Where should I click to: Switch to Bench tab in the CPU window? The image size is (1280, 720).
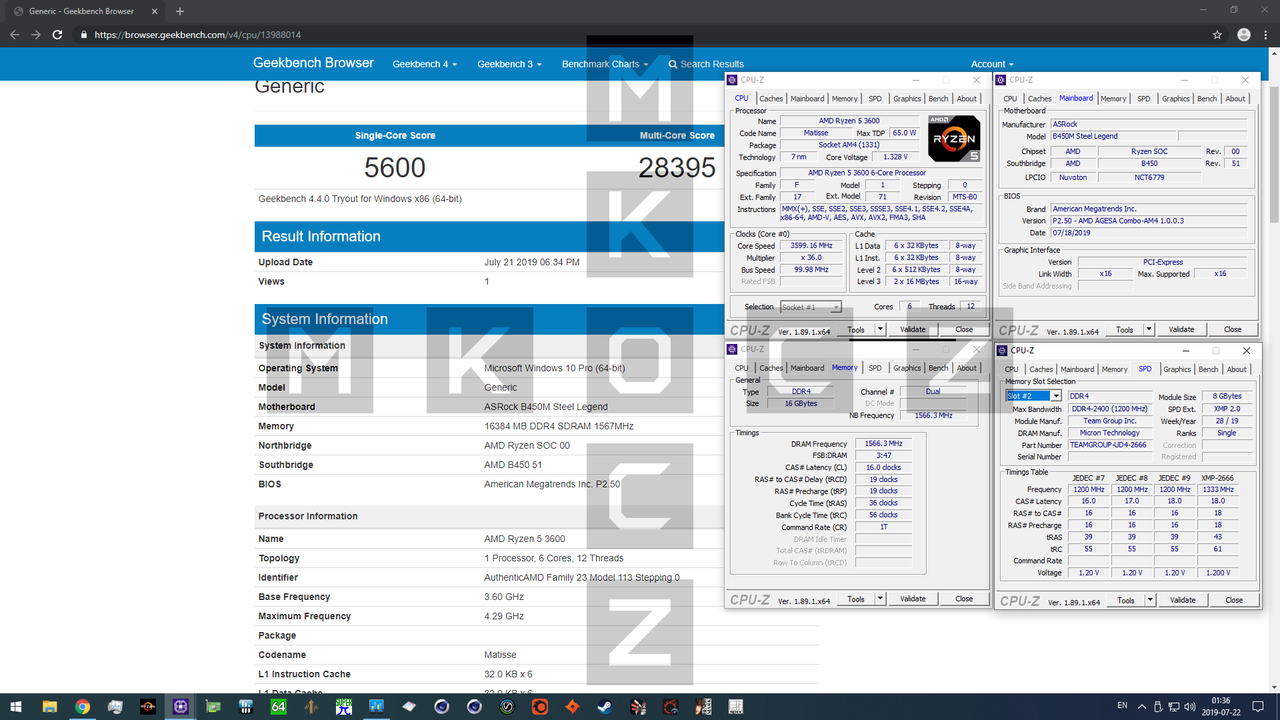pos(938,98)
